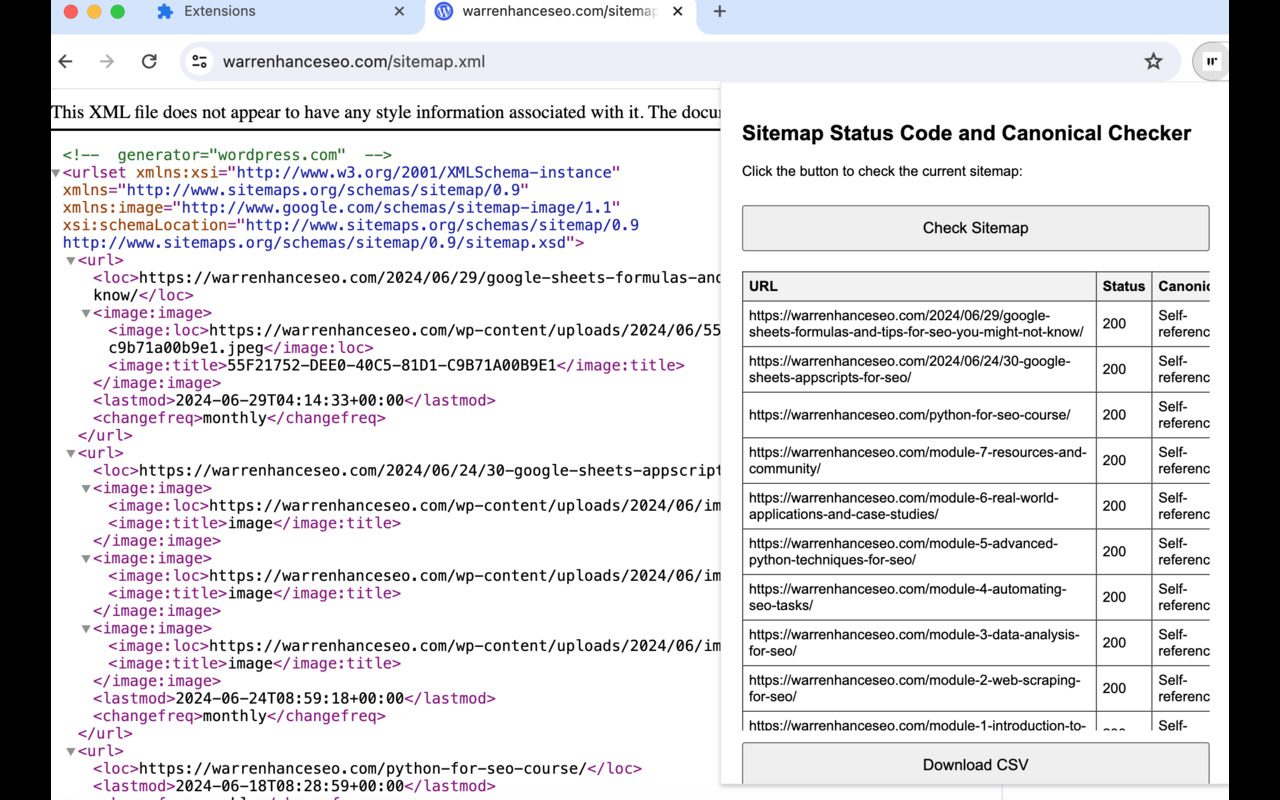
Task: Collapse the second image:image node under the appscripts url
Action: tap(86, 559)
